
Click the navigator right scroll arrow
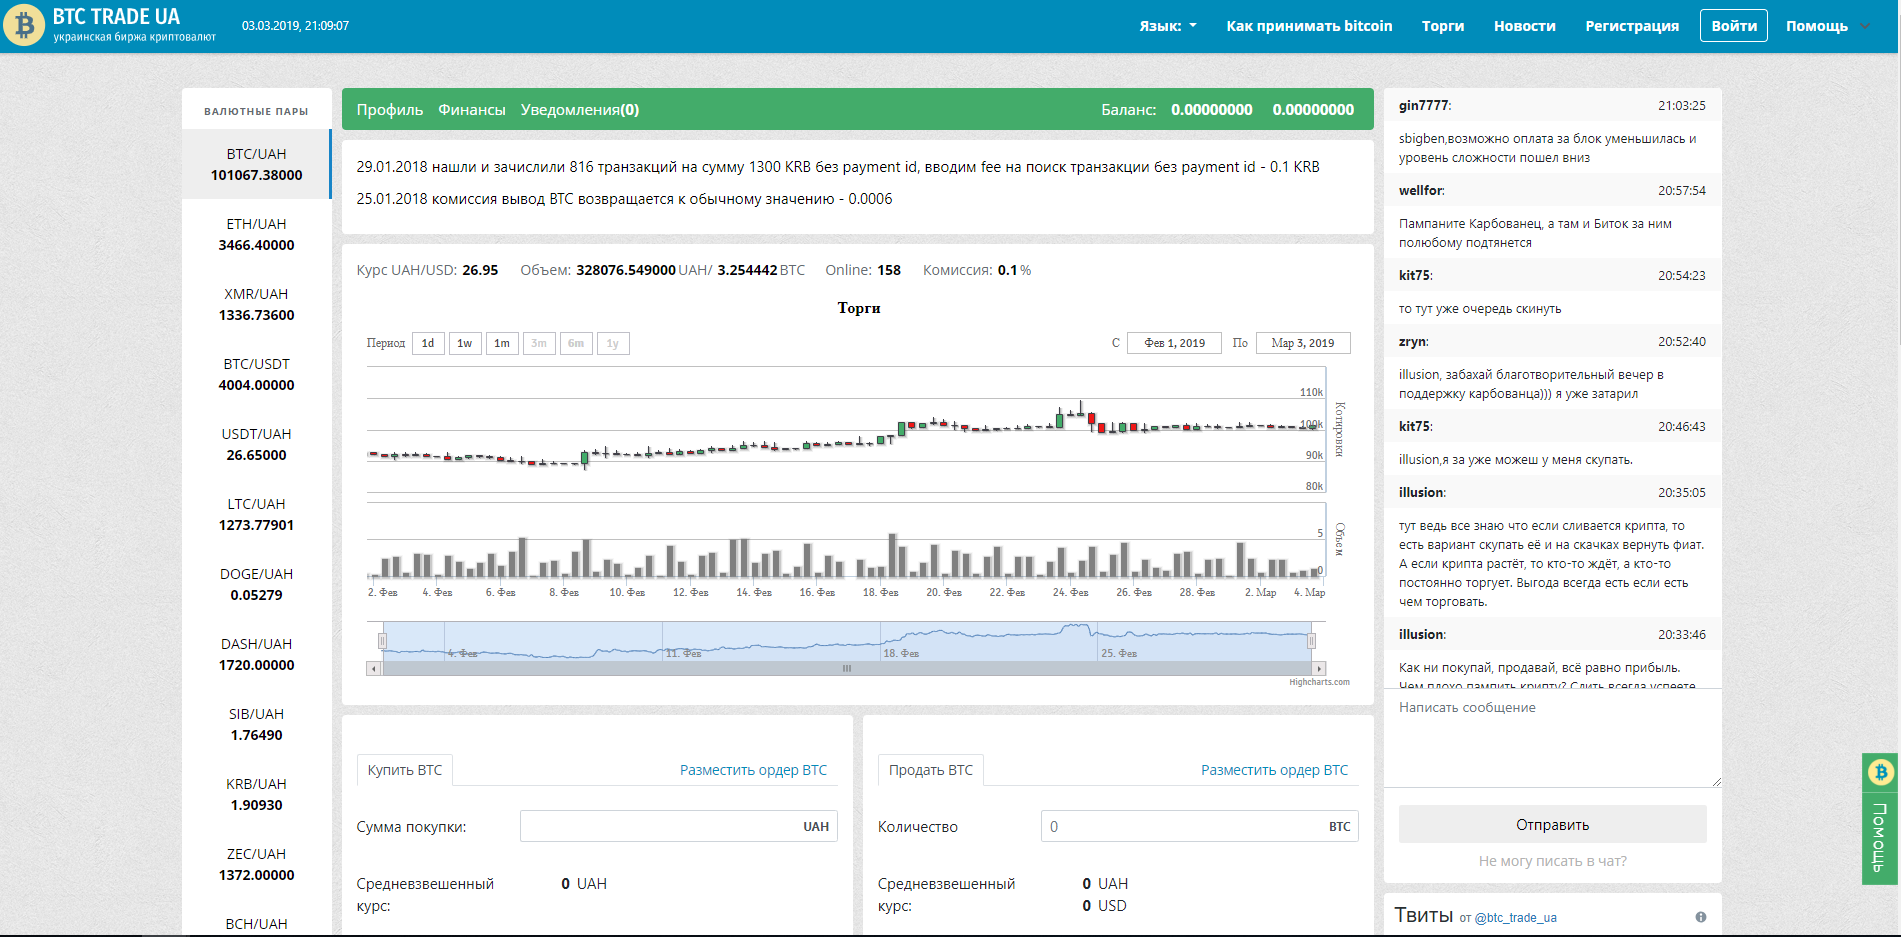tap(1319, 668)
